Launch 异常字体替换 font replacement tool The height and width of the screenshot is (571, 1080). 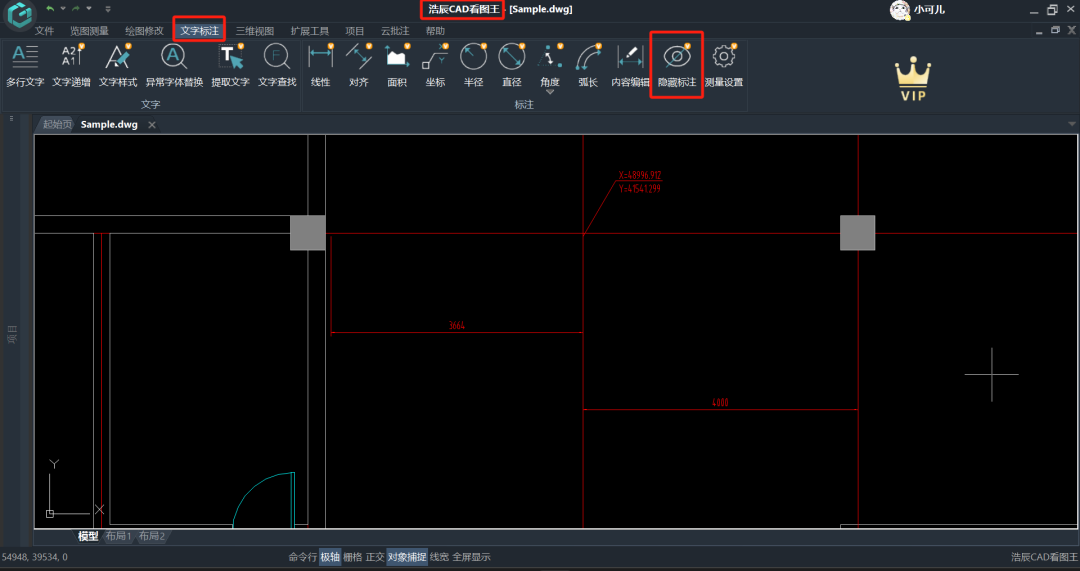click(174, 65)
